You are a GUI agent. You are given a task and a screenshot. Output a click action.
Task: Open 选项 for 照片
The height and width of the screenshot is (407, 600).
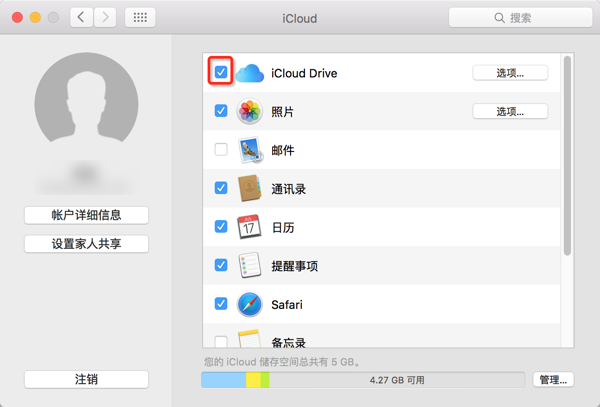click(510, 111)
